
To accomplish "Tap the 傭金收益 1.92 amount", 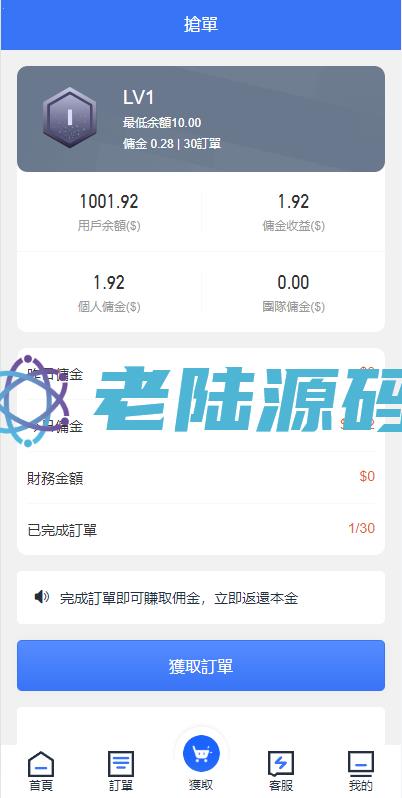I will tap(294, 202).
